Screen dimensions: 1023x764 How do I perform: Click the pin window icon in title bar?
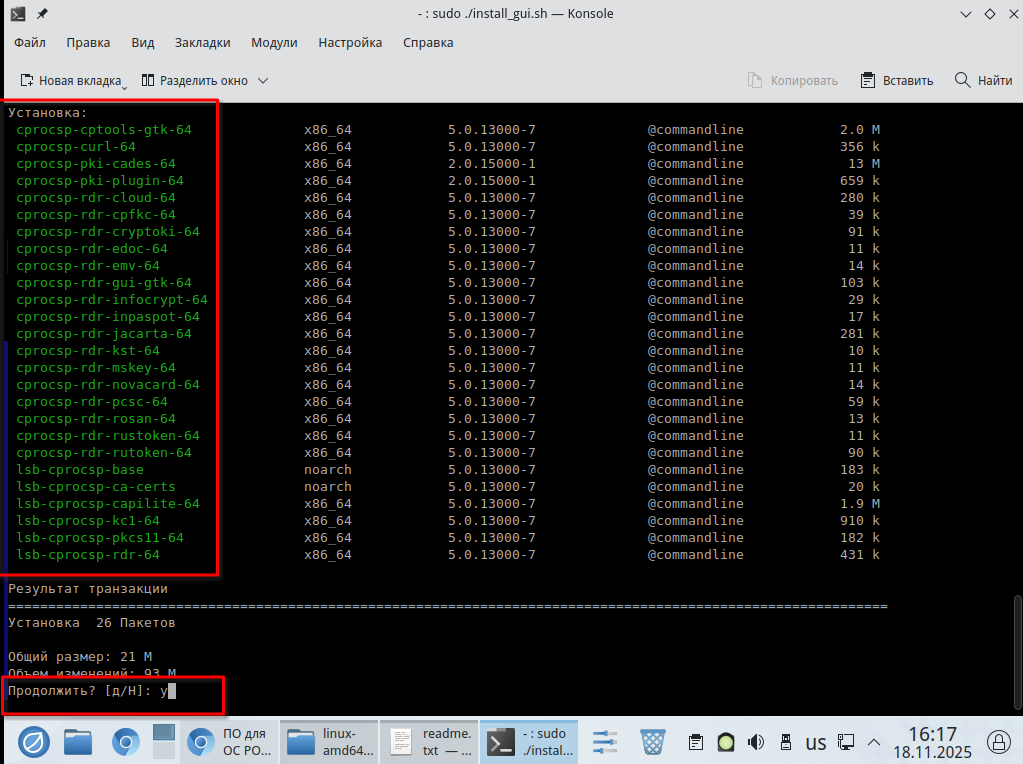pos(41,14)
